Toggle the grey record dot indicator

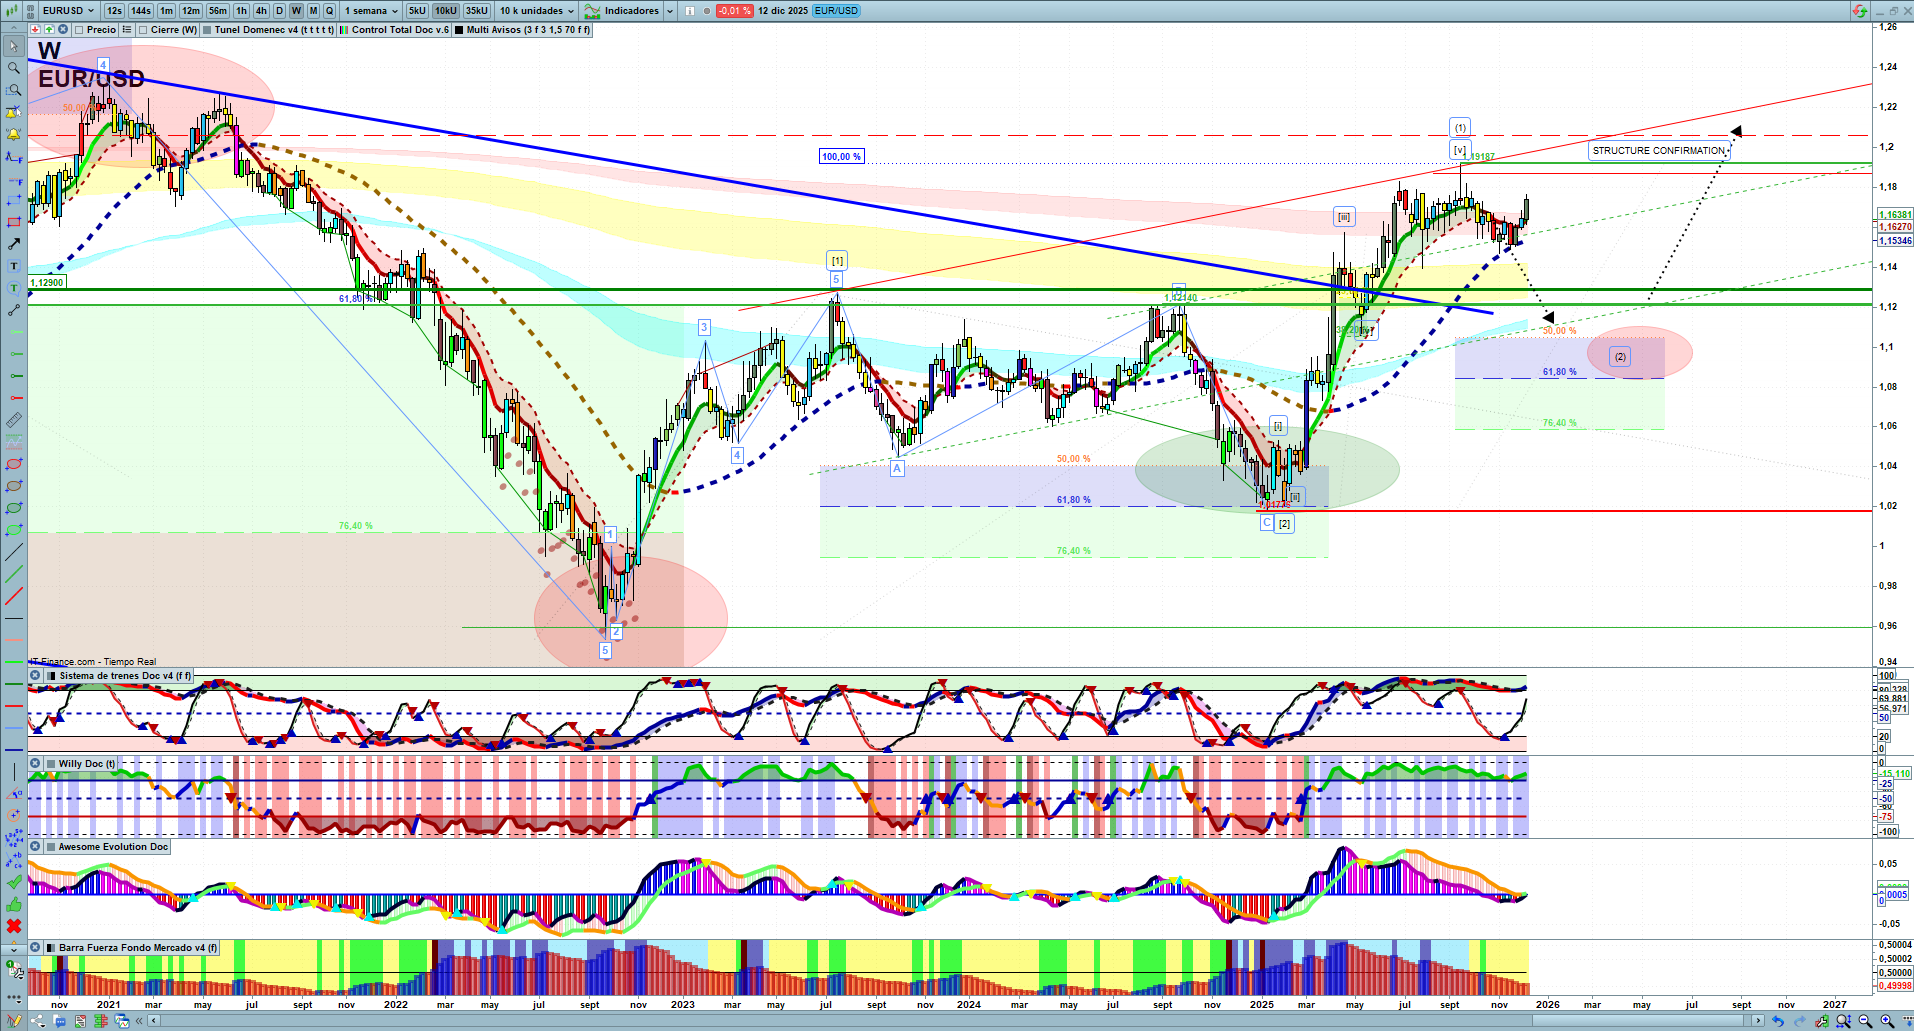(707, 11)
